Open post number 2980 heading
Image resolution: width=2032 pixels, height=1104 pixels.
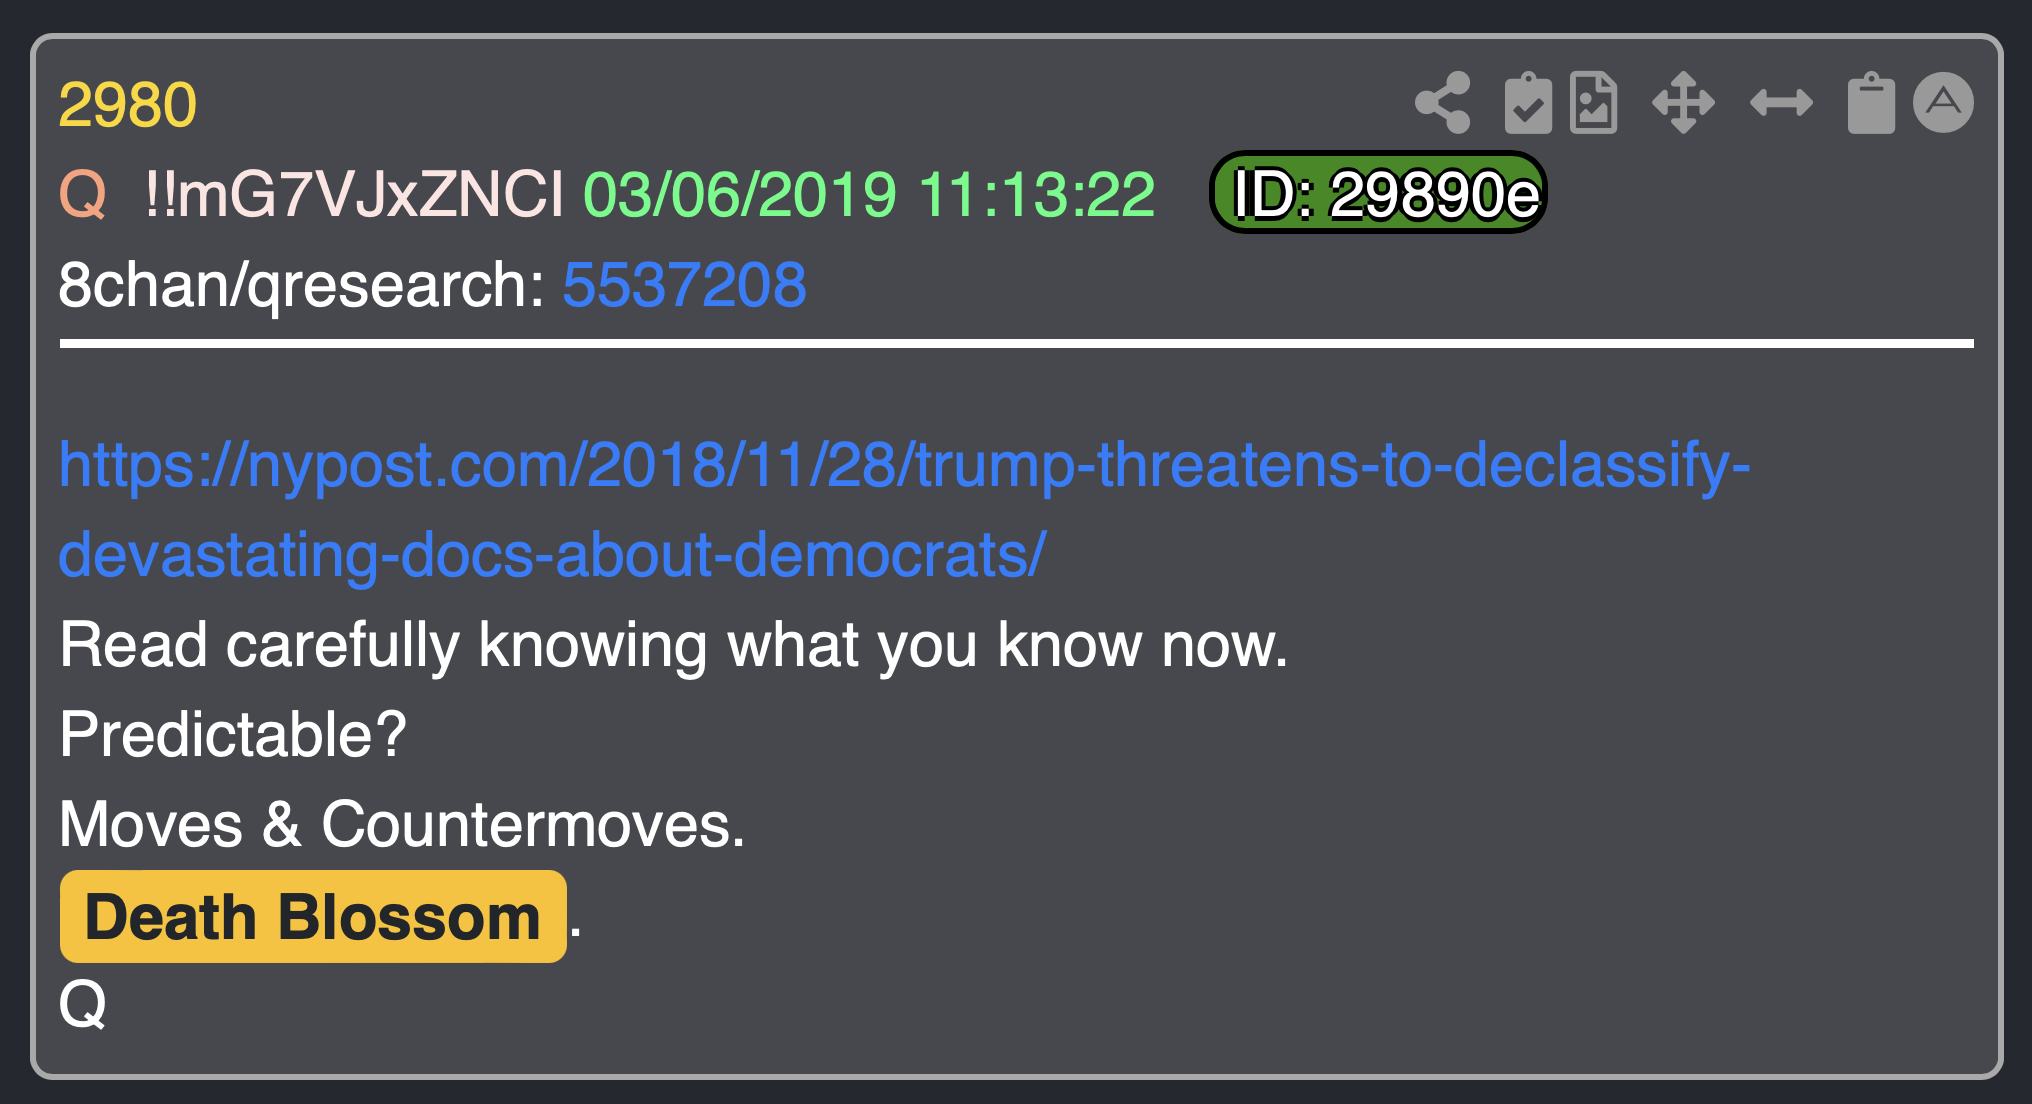click(128, 105)
